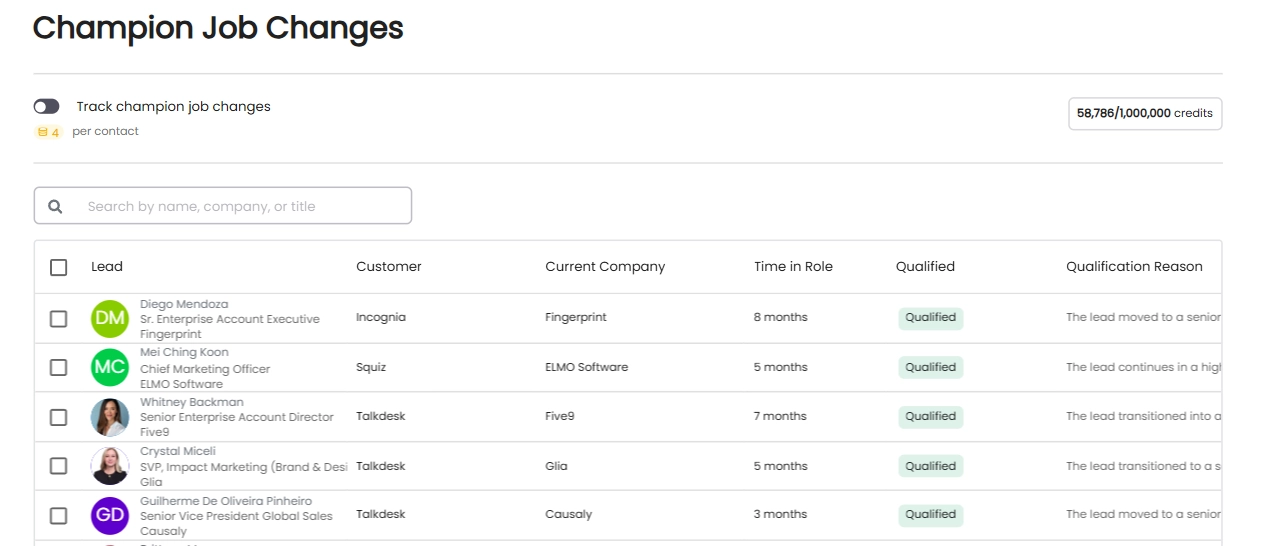Click Qualified badge in Guilherme Pinheiro row
Image resolution: width=1269 pixels, height=546 pixels.
click(x=931, y=514)
